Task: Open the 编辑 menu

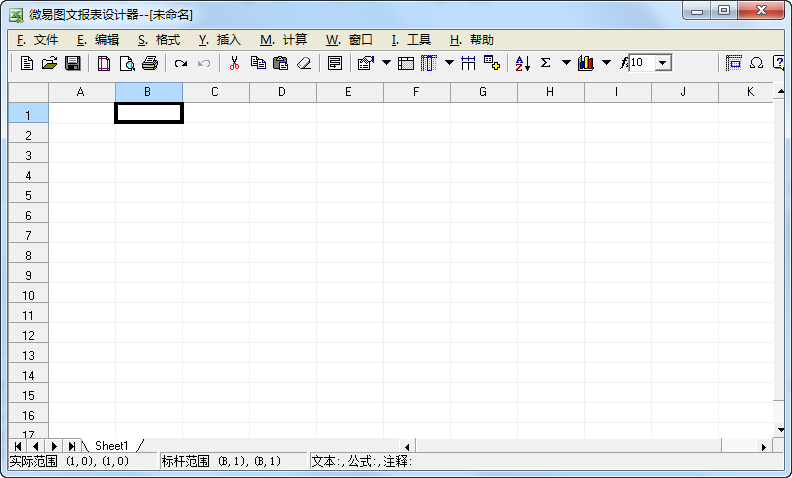Action: coord(98,40)
